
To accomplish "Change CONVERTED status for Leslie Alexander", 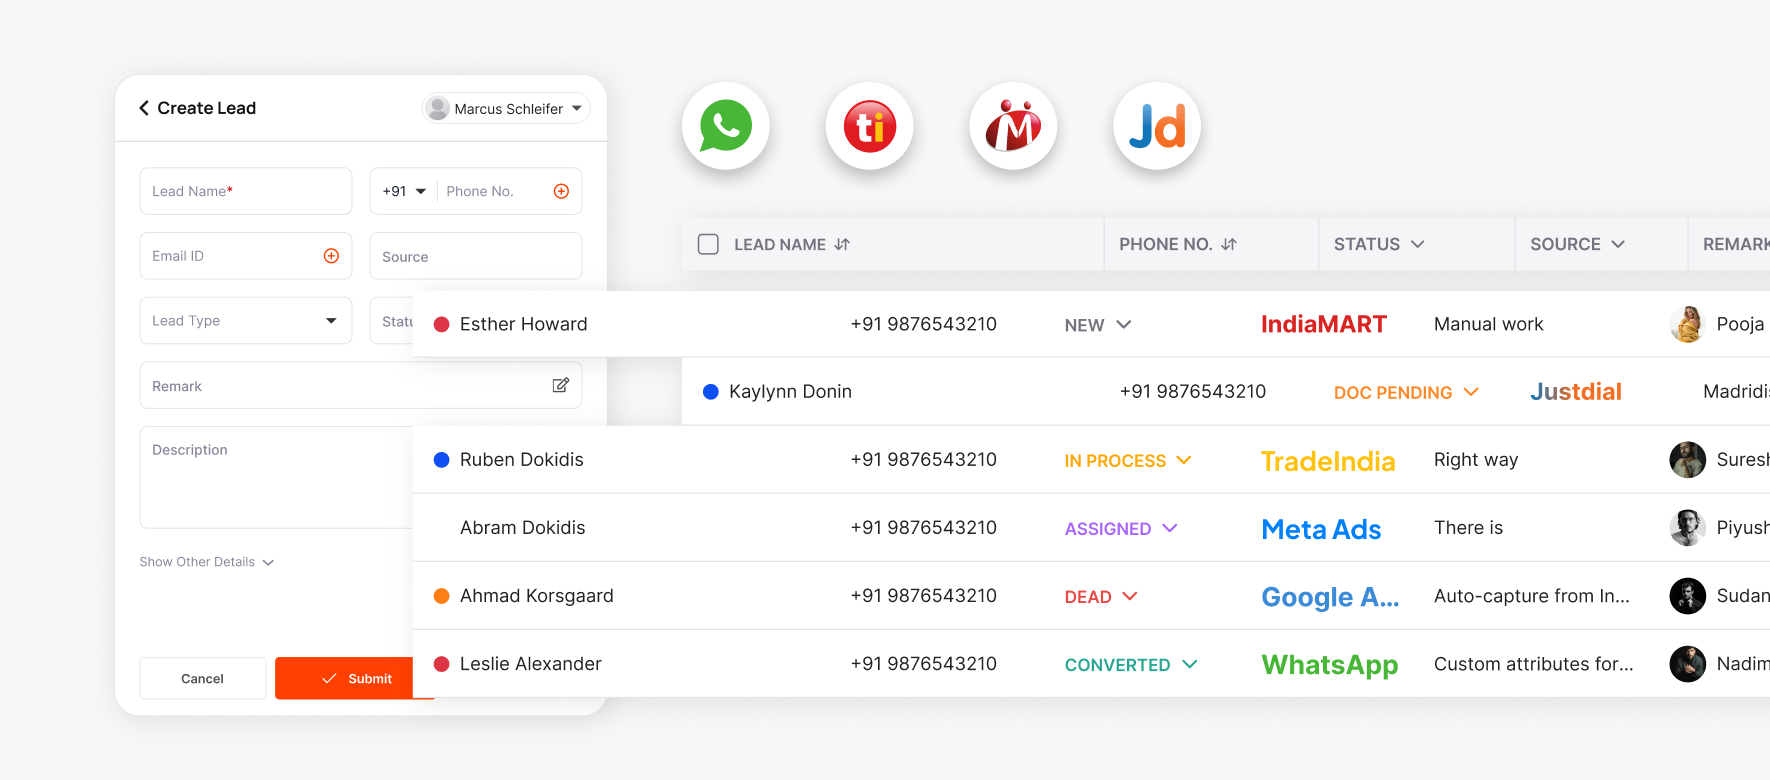I will pos(1131,664).
